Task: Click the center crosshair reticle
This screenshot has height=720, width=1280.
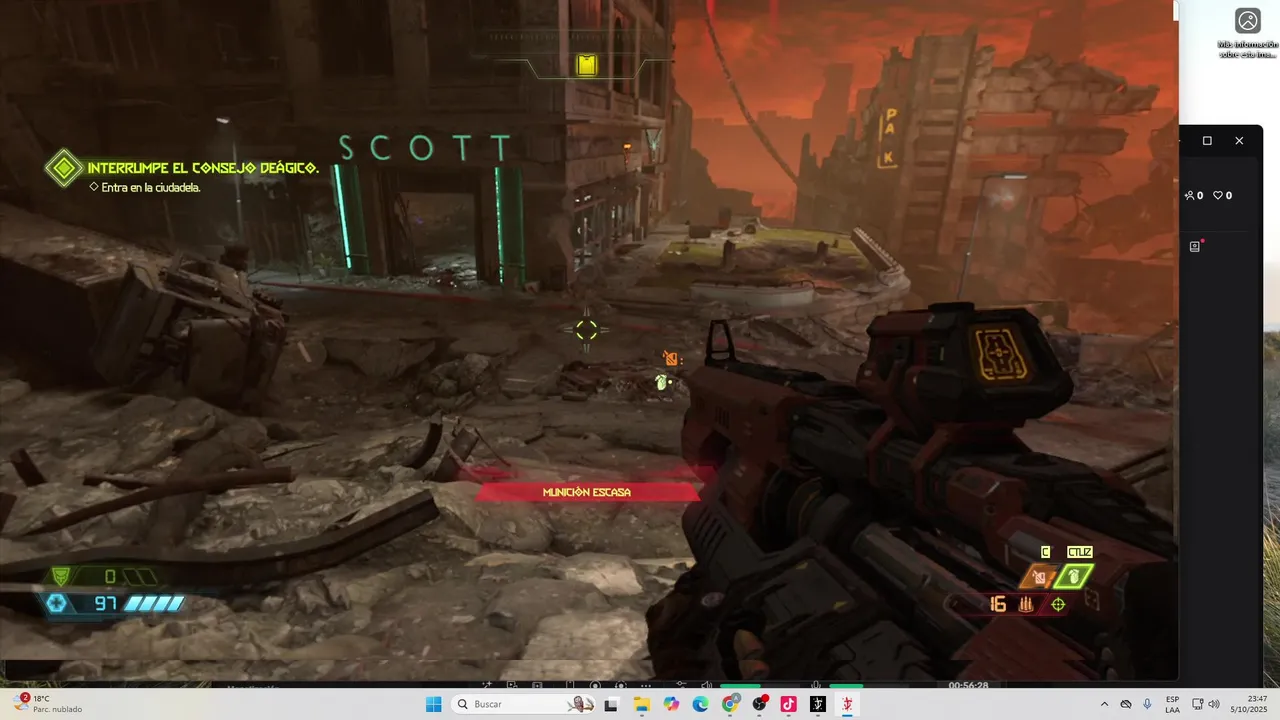Action: coord(587,330)
